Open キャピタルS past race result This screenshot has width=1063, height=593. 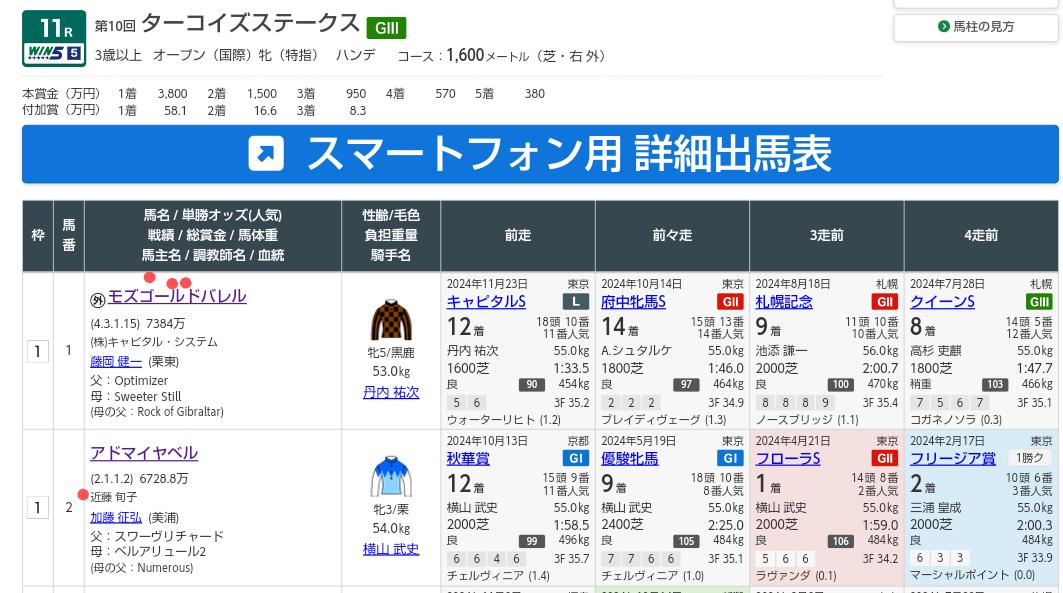486,302
